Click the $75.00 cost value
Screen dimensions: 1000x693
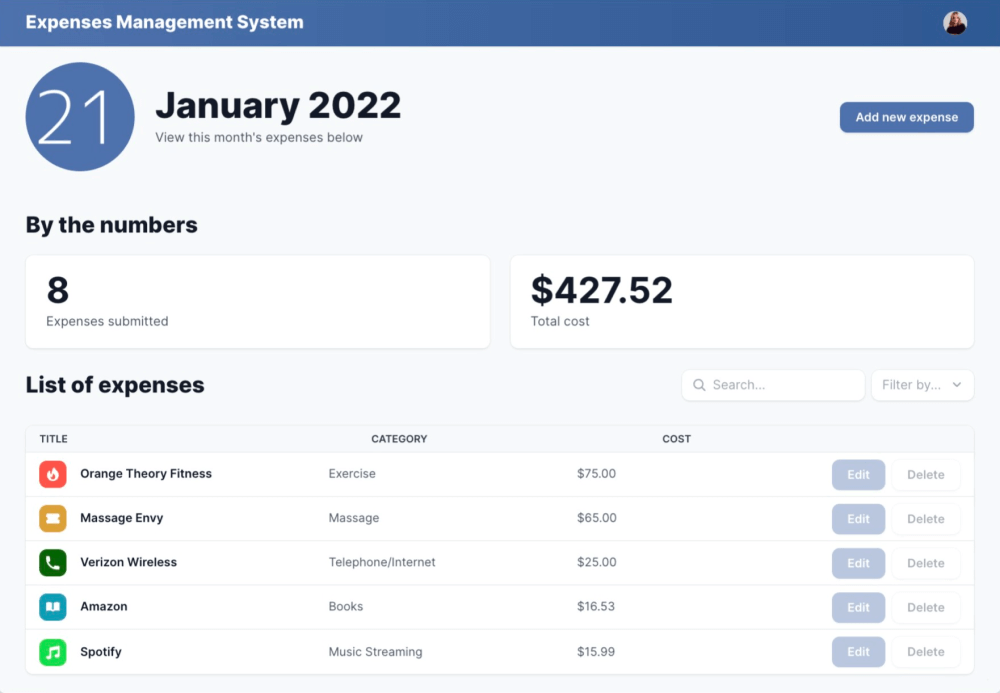[596, 474]
